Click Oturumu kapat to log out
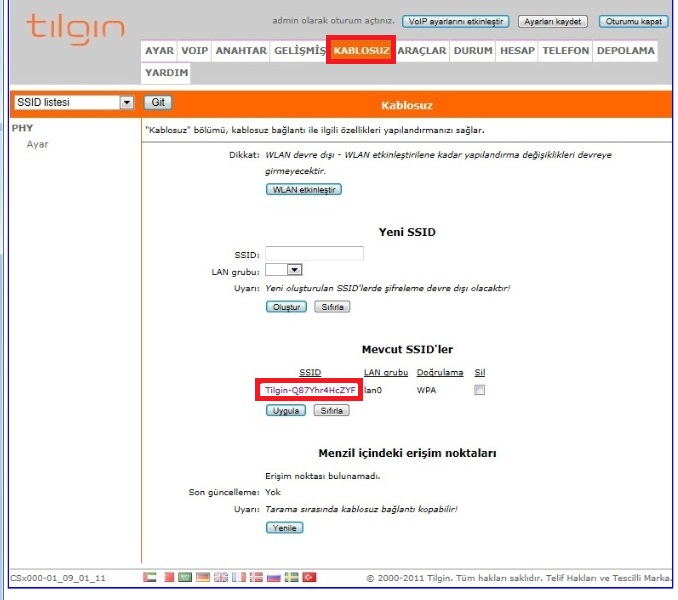678x600 pixels. pyautogui.click(x=633, y=21)
